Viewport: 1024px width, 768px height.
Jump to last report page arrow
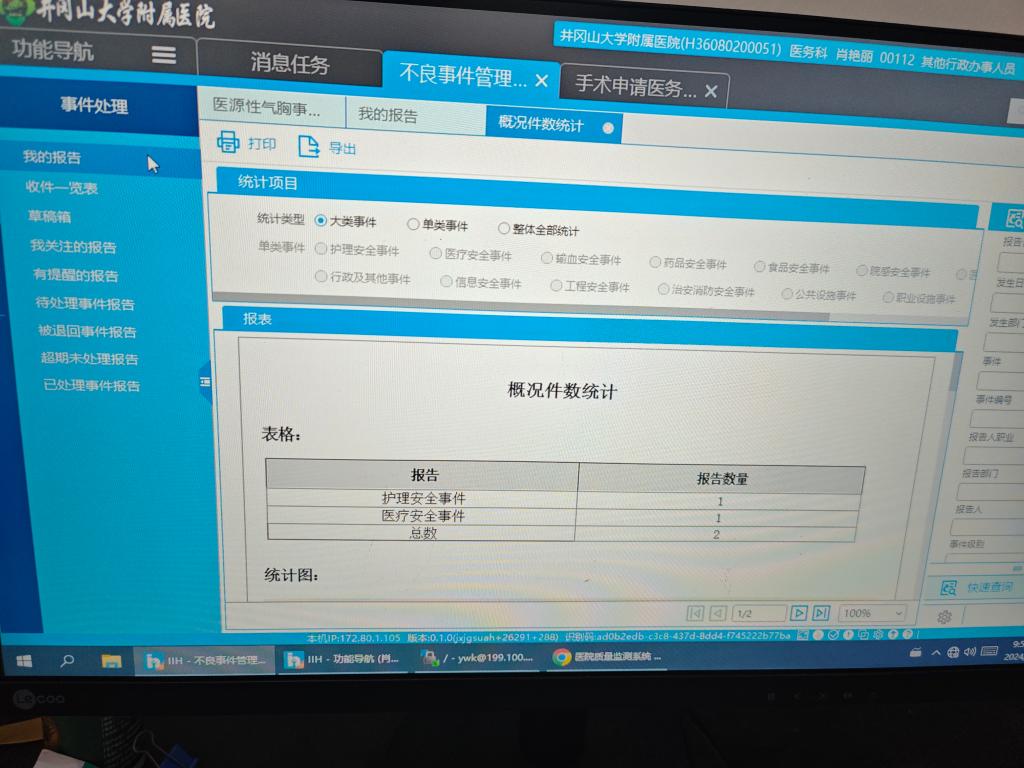821,613
